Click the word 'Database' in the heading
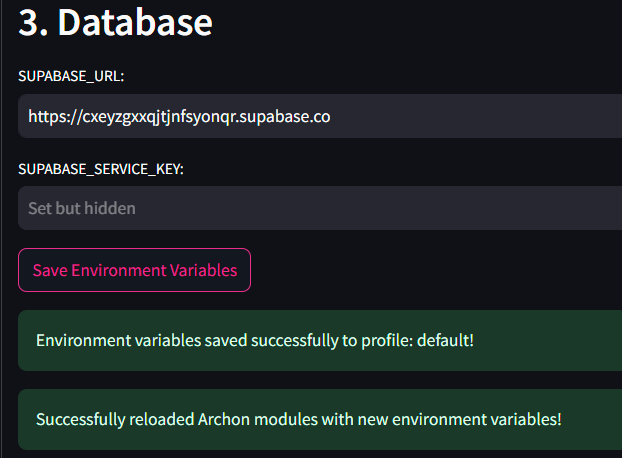 (x=135, y=22)
